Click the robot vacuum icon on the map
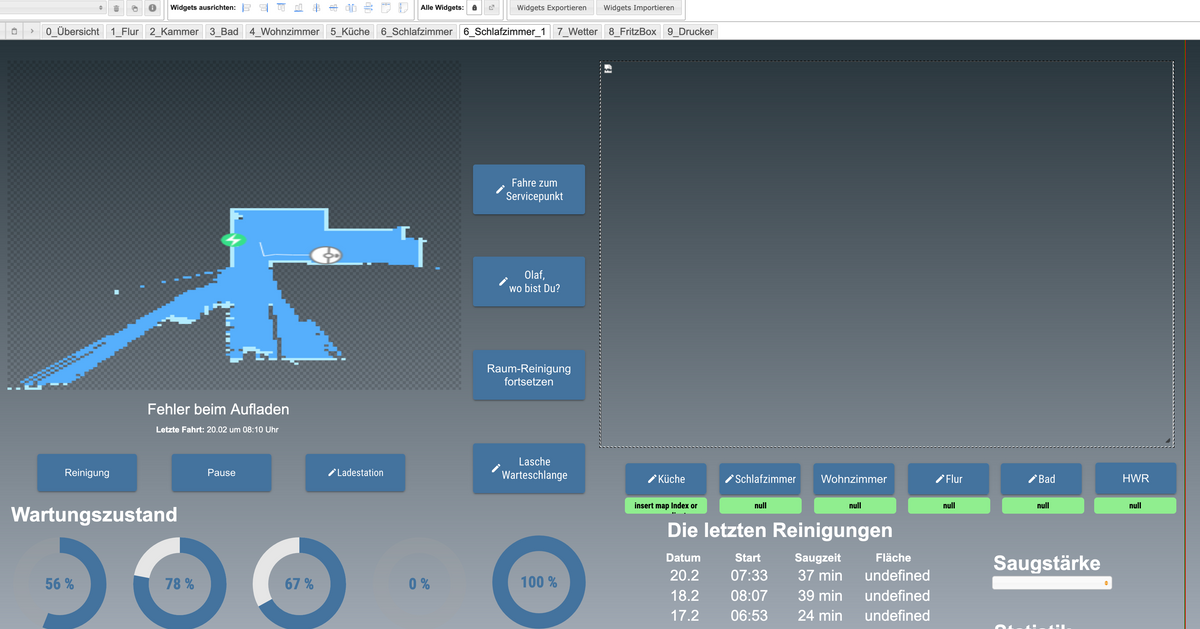 point(326,255)
